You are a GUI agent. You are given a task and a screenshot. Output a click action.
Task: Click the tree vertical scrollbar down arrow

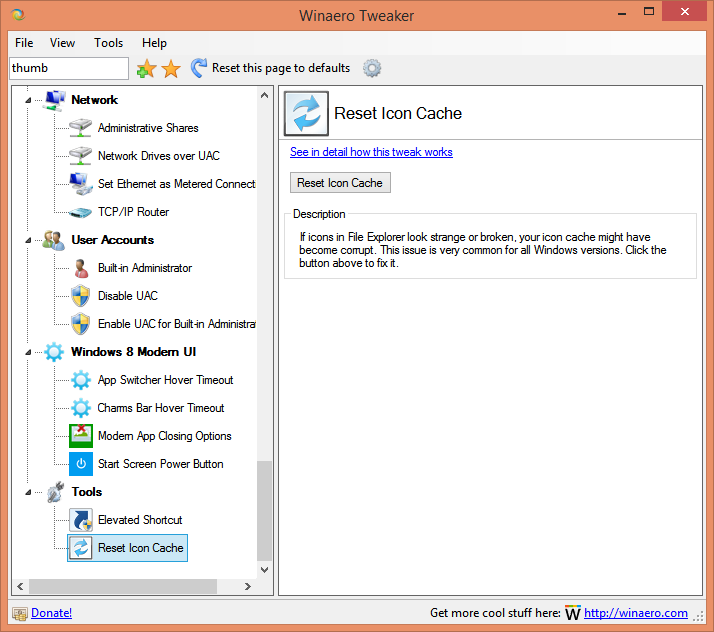point(265,569)
